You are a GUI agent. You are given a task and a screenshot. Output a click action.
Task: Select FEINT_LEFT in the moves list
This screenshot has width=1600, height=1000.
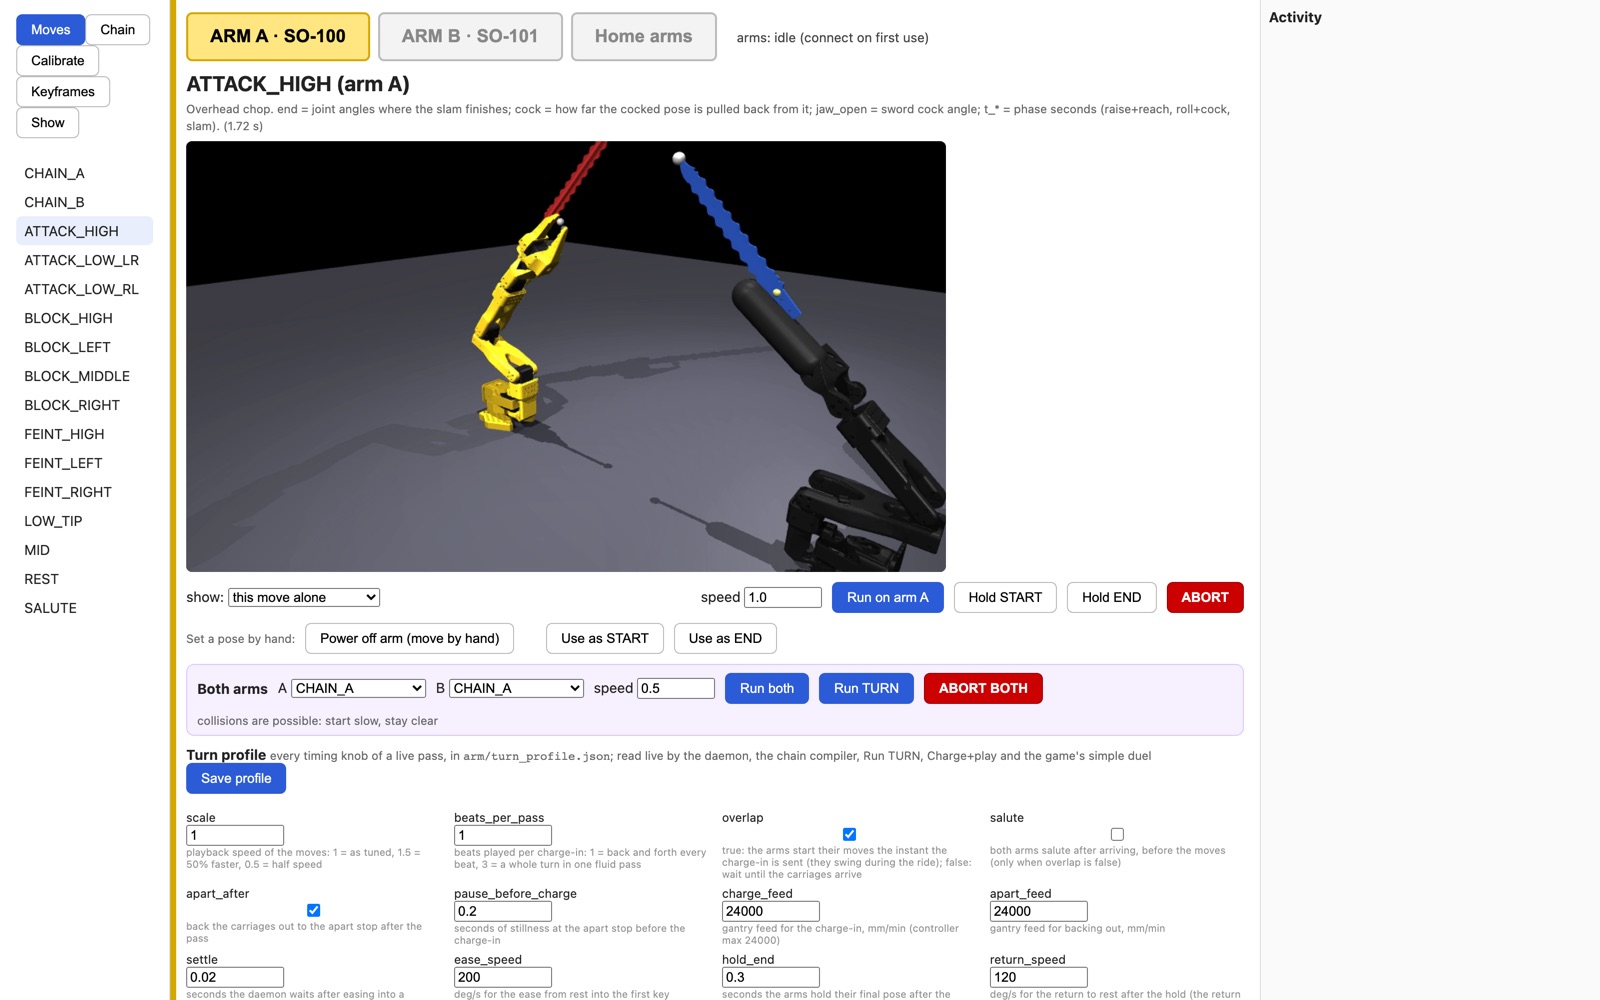84,463
